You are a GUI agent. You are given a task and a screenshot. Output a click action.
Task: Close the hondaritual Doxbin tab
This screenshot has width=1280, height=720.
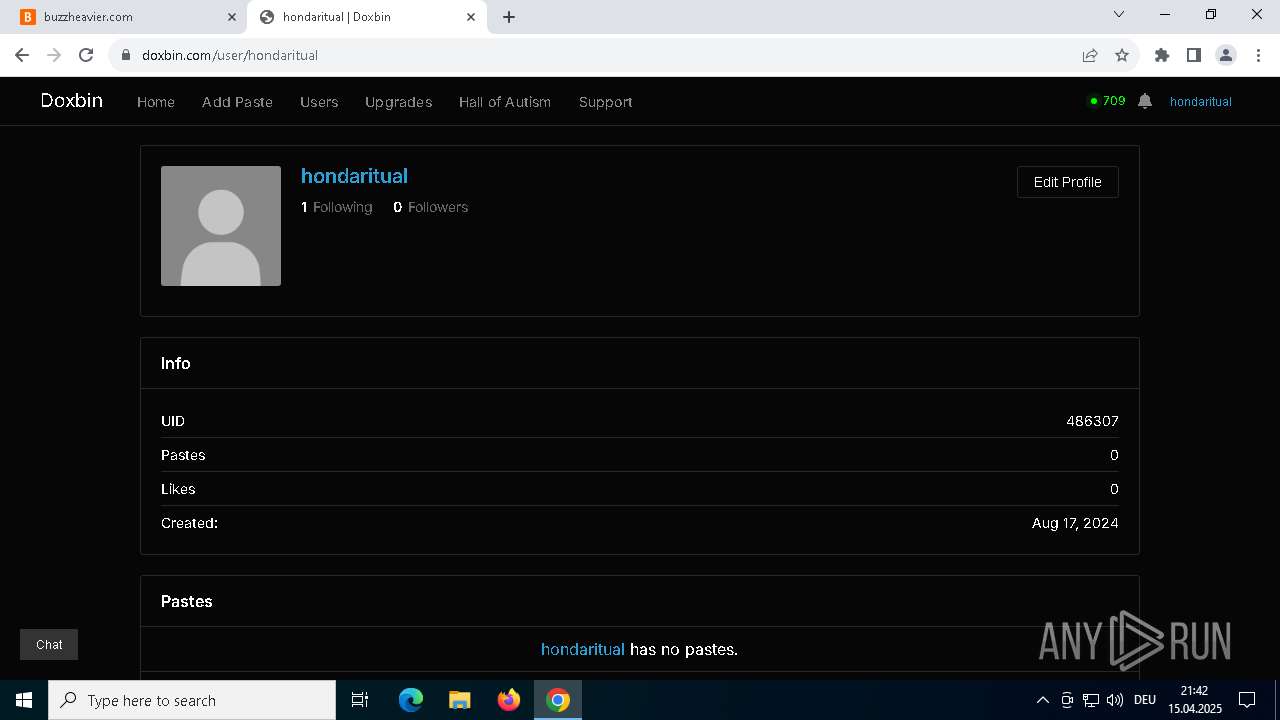click(471, 17)
